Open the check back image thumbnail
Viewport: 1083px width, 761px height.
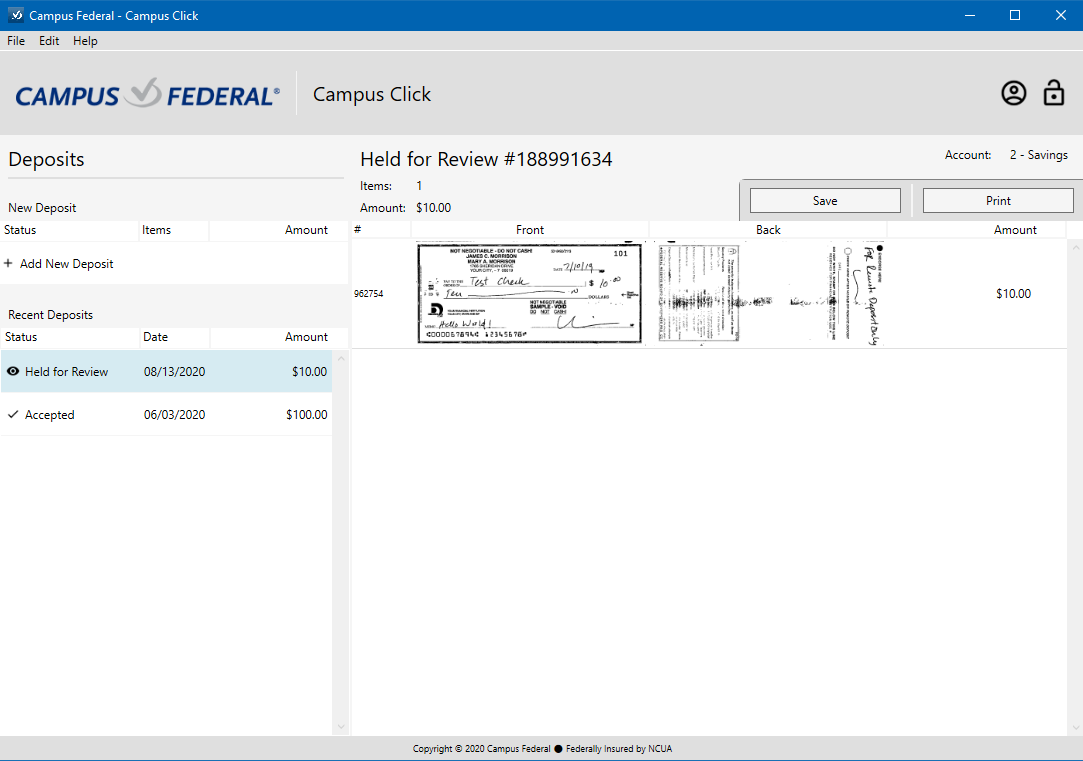(769, 293)
